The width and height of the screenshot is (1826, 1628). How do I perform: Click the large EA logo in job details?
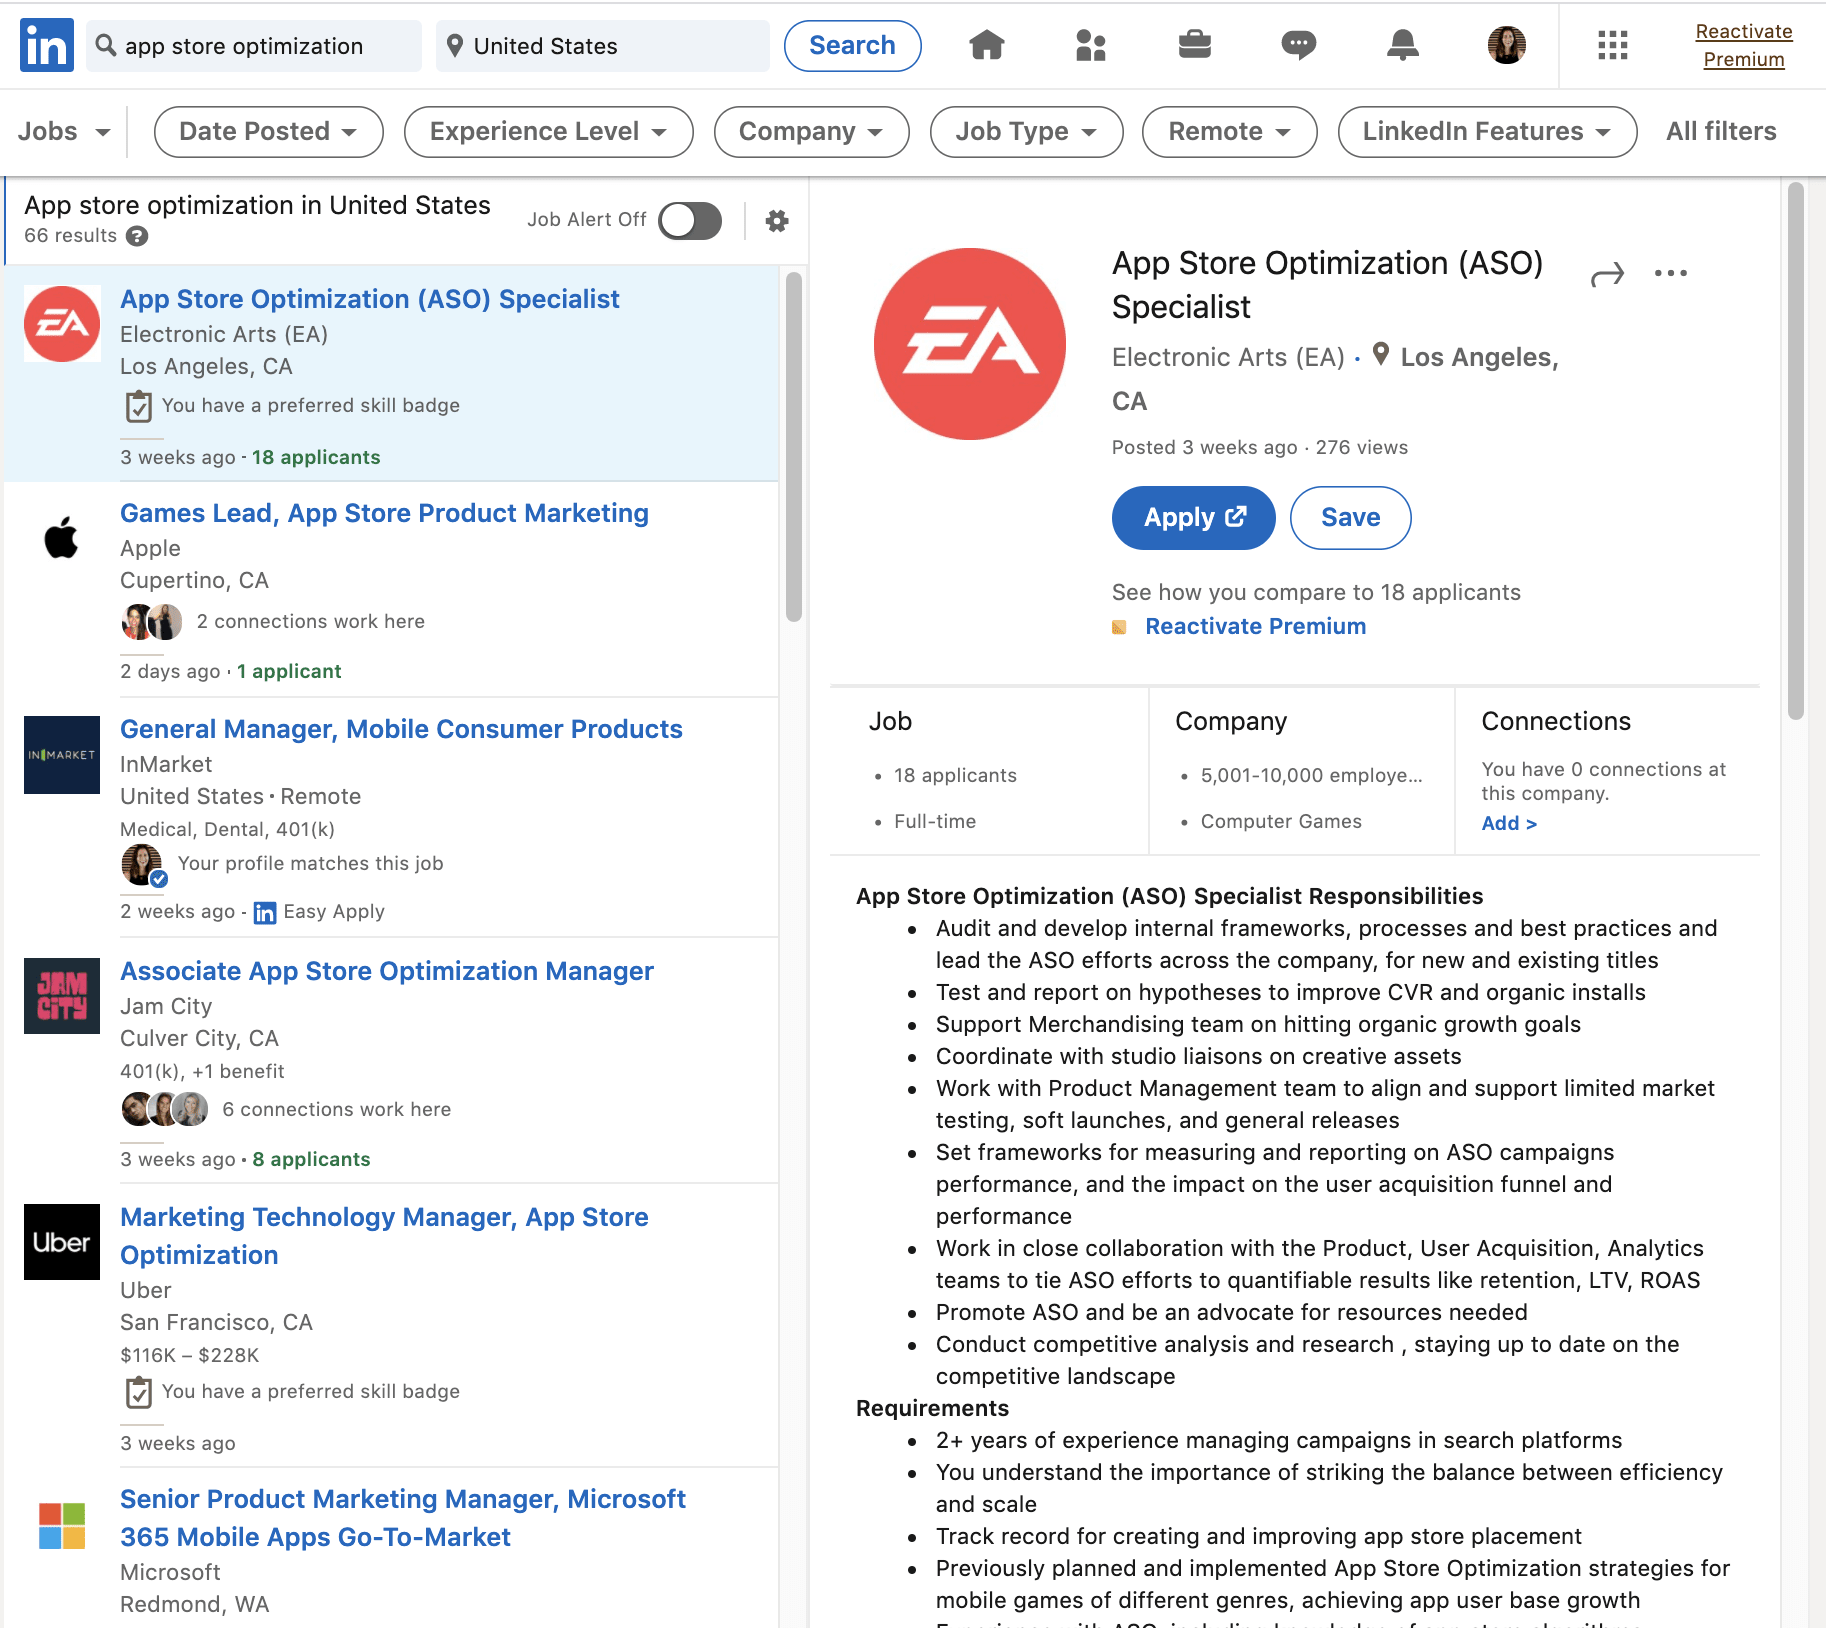pos(970,344)
